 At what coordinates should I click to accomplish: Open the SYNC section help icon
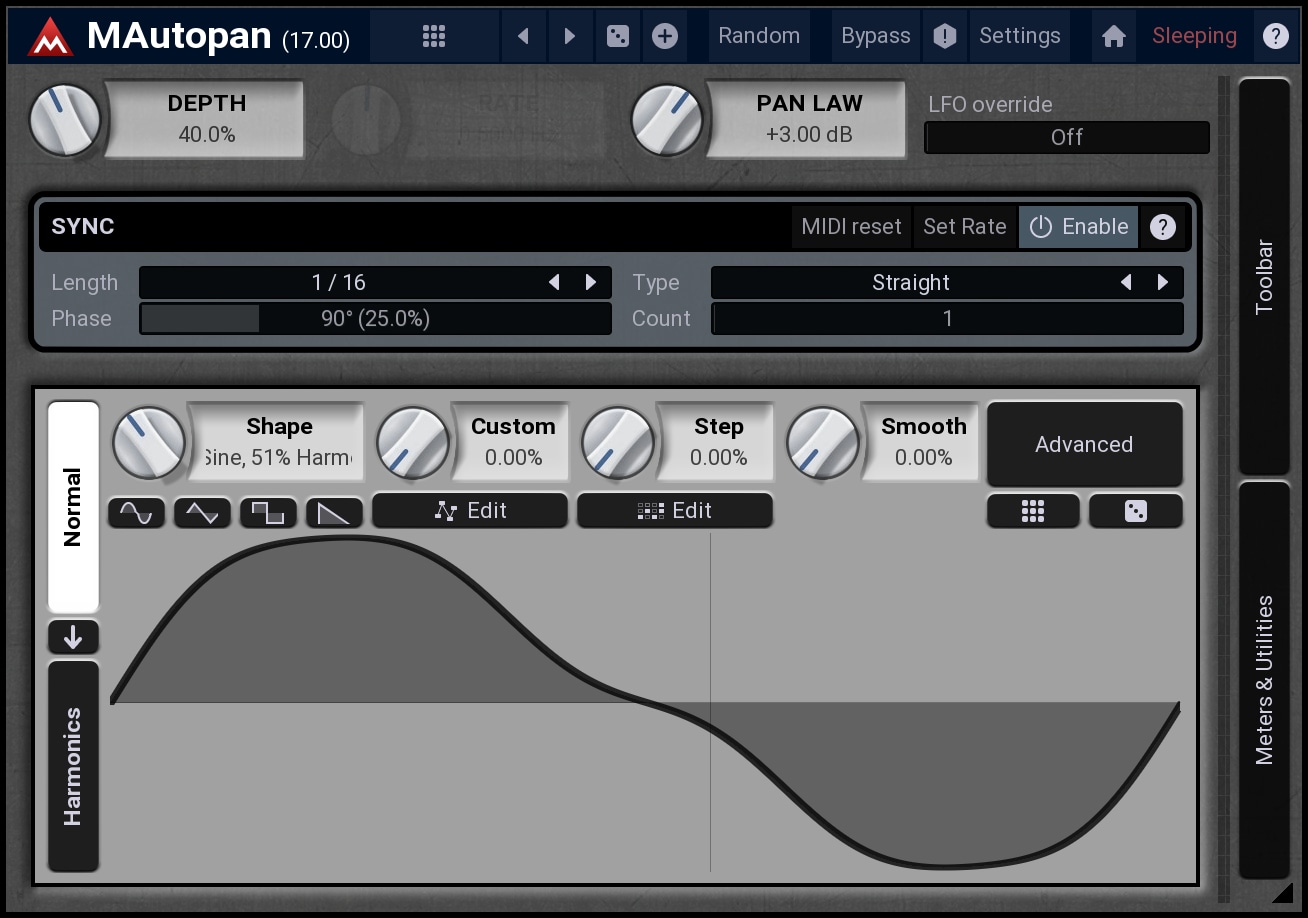[1162, 227]
